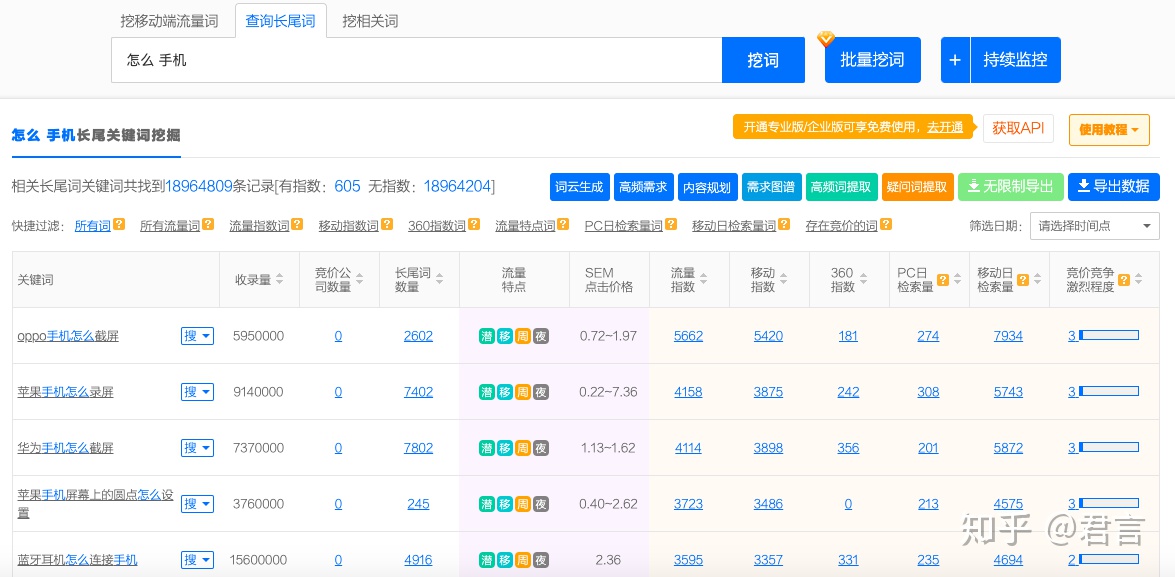
Task: Click the 周 badge in the 华为手机怎么截屏 row
Action: tap(523, 448)
